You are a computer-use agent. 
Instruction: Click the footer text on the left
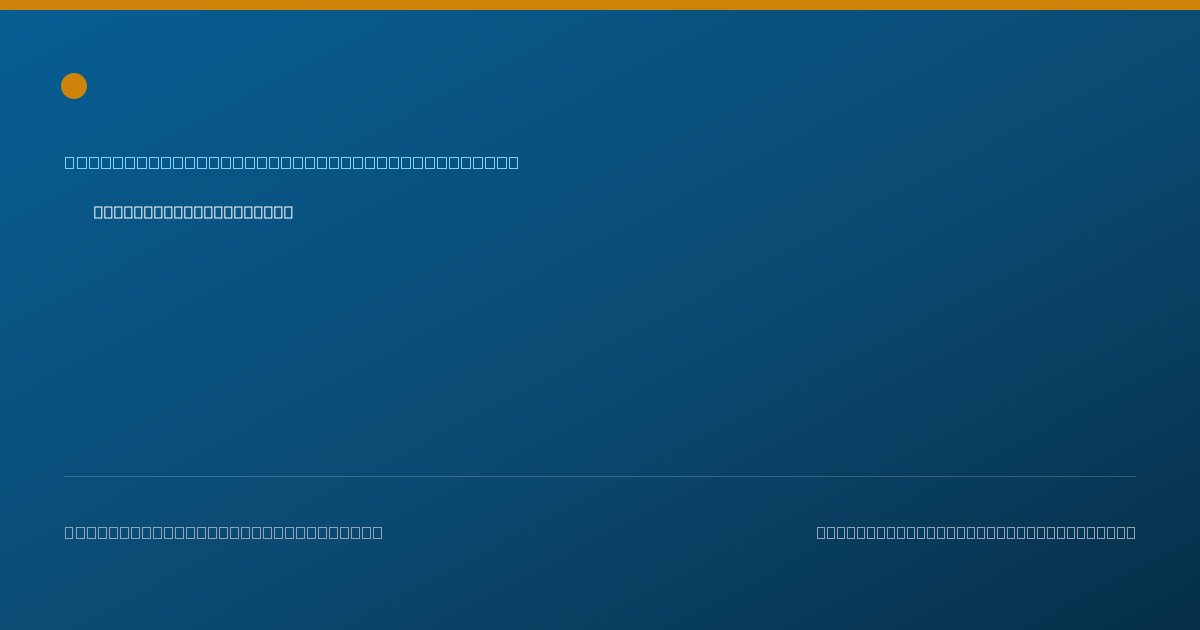point(224,532)
